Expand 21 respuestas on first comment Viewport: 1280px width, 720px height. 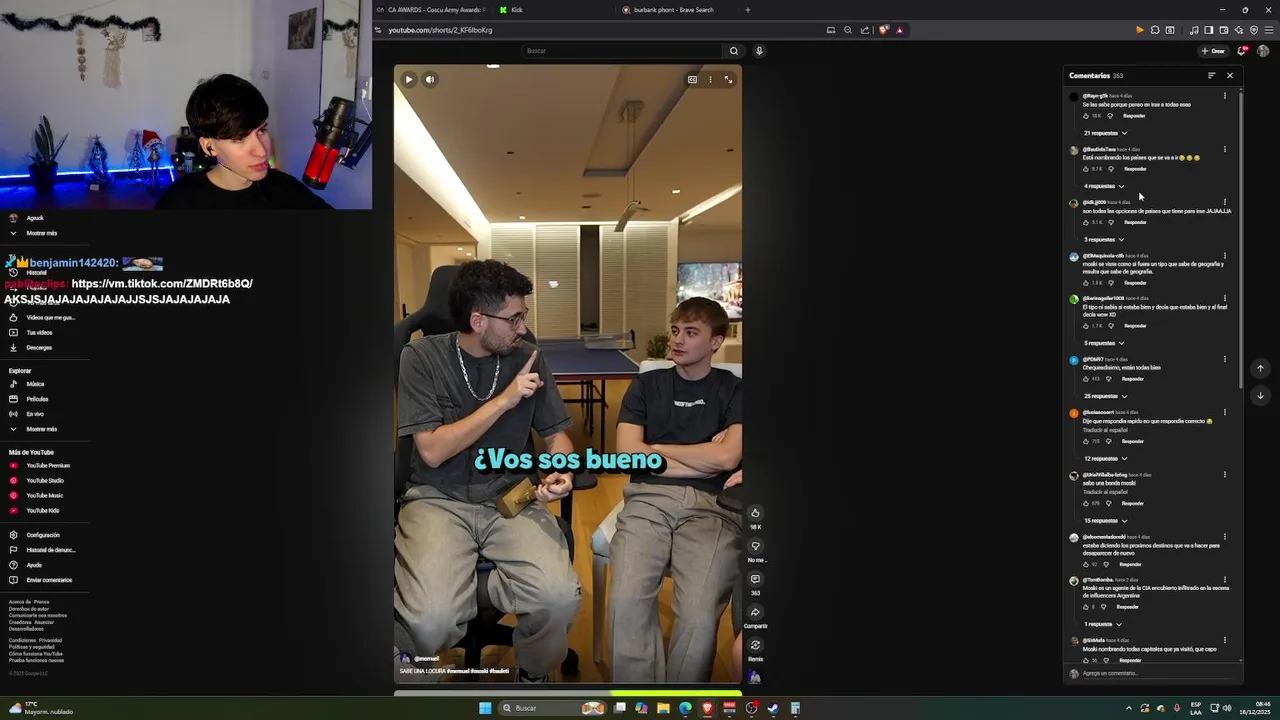click(x=1105, y=133)
